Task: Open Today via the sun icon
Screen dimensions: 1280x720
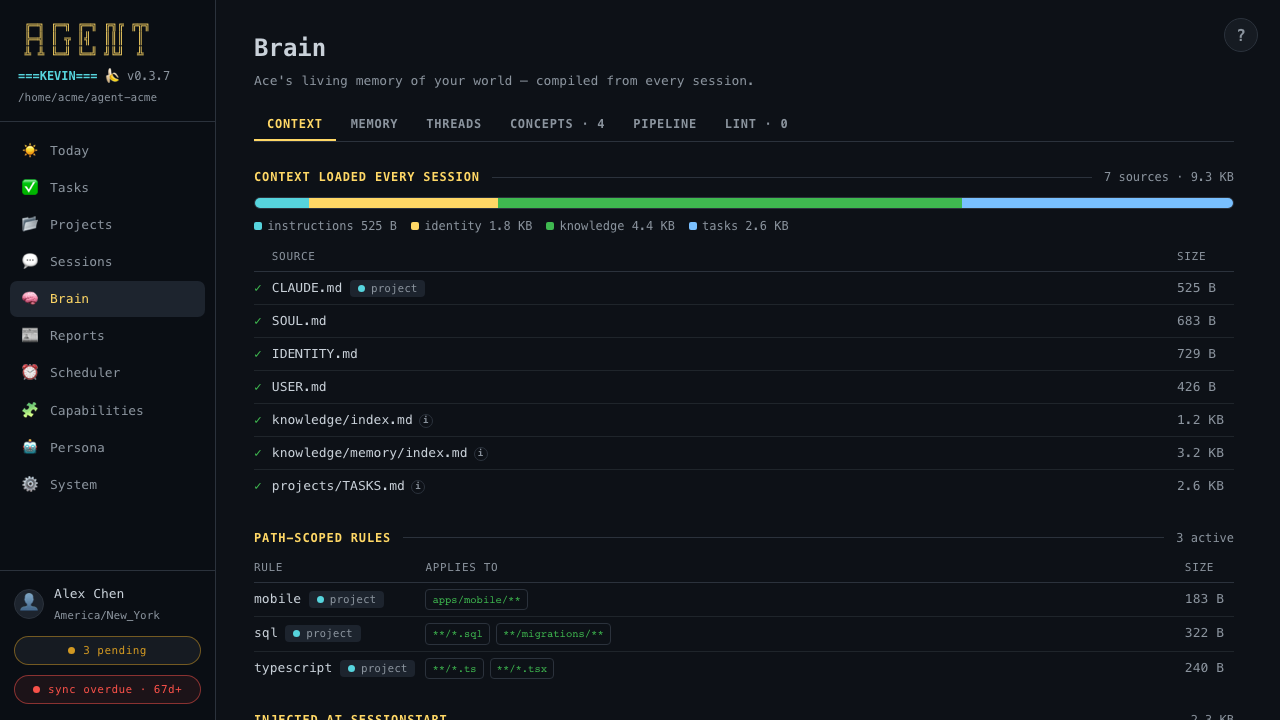Action: pyautogui.click(x=30, y=150)
